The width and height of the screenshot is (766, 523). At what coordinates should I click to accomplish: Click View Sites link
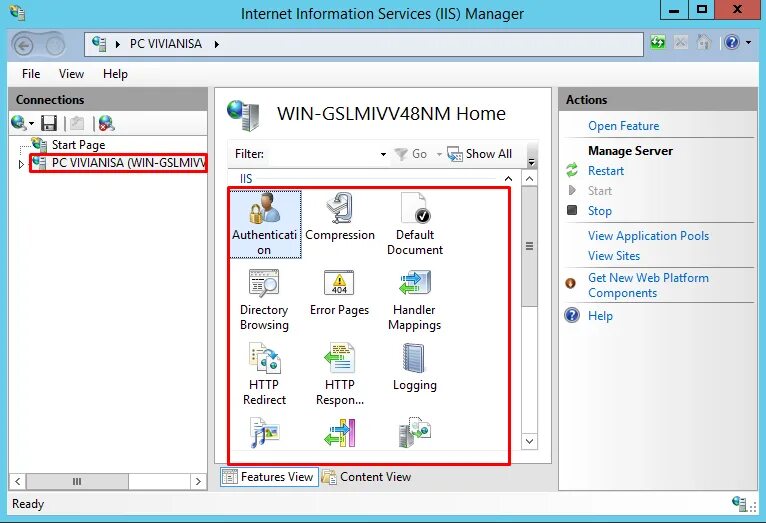coord(614,256)
